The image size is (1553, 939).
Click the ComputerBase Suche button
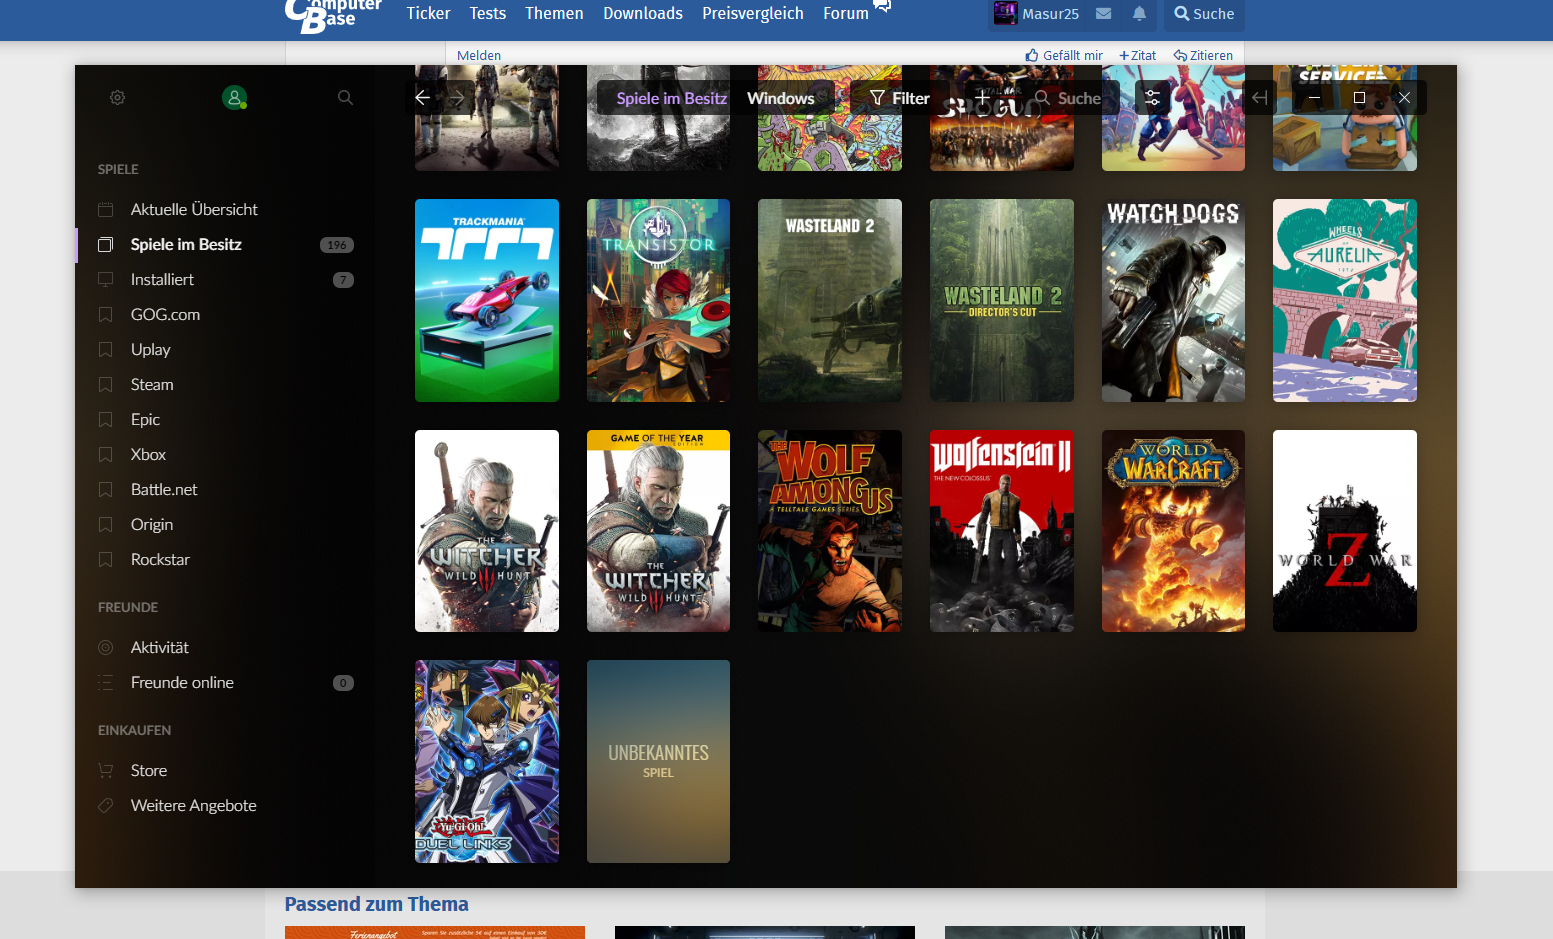1204,14
